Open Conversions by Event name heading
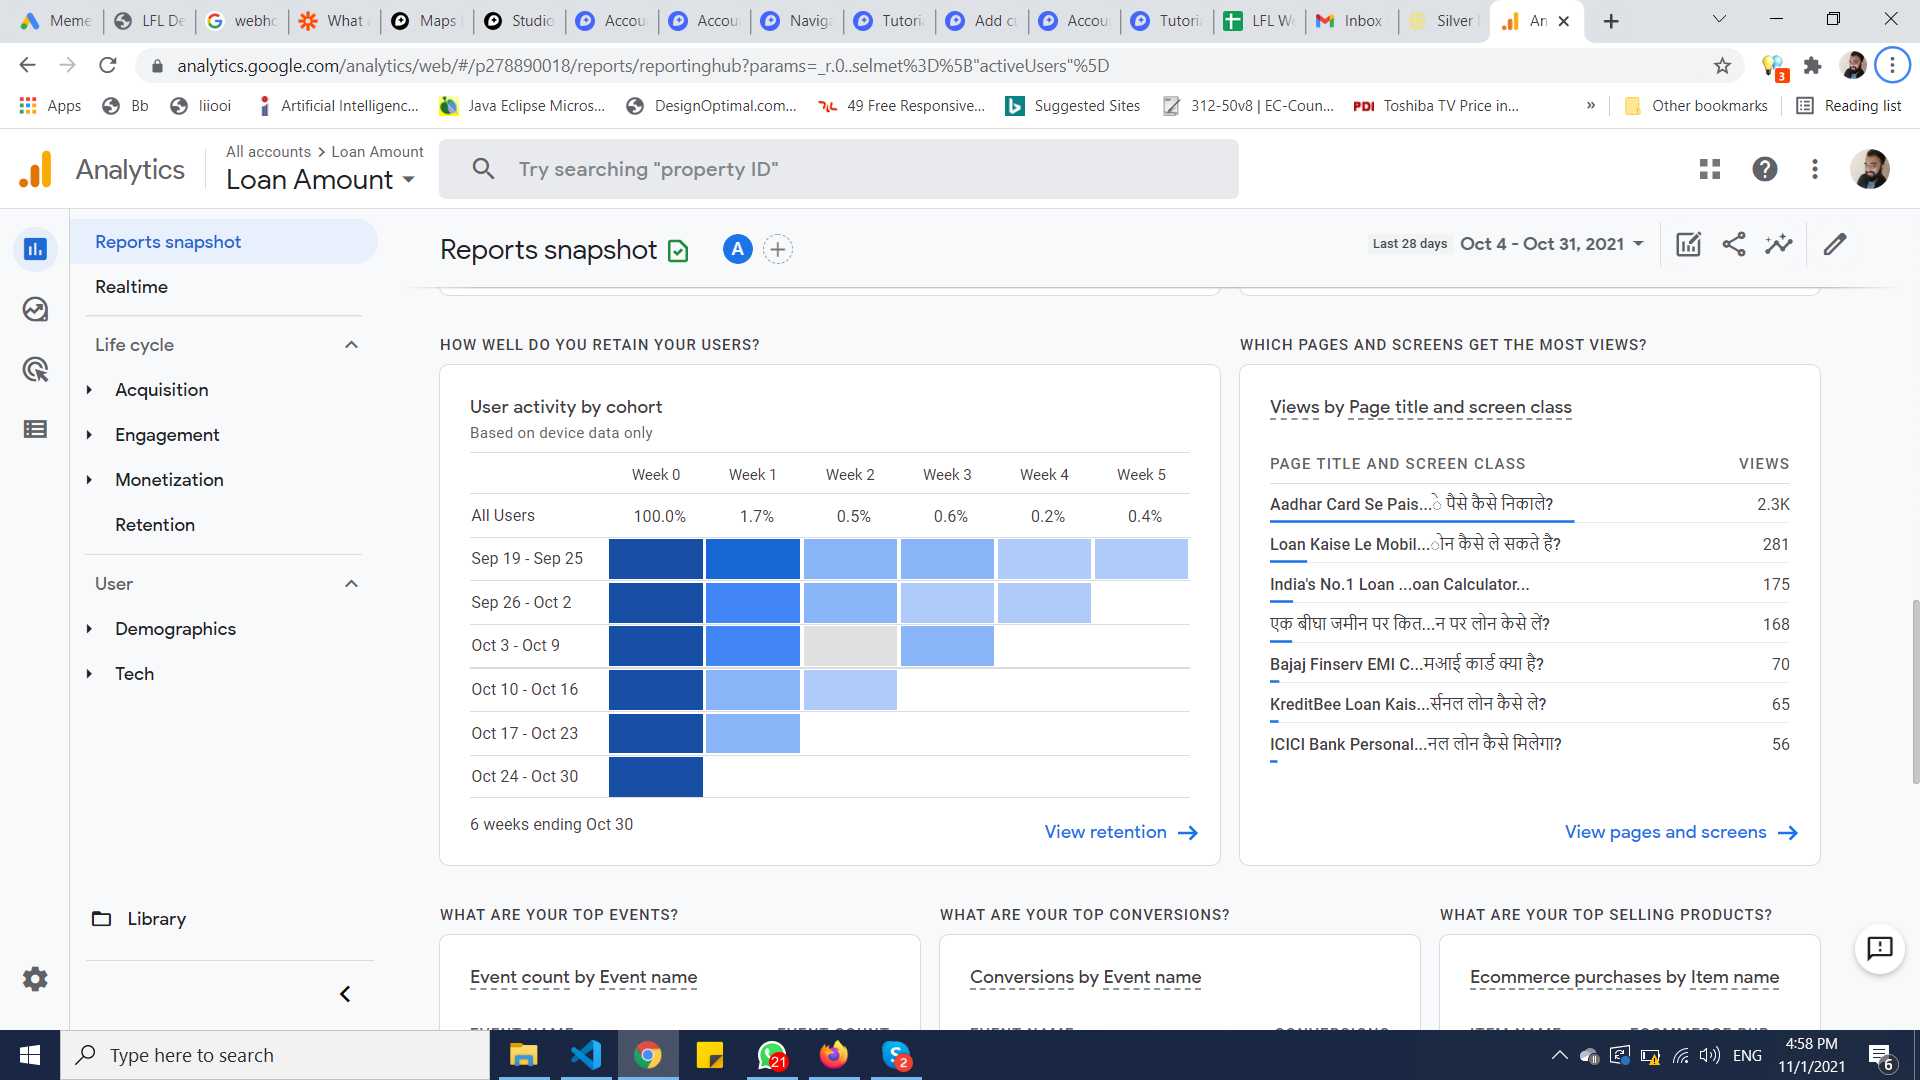The height and width of the screenshot is (1080, 1920). coord(1085,977)
